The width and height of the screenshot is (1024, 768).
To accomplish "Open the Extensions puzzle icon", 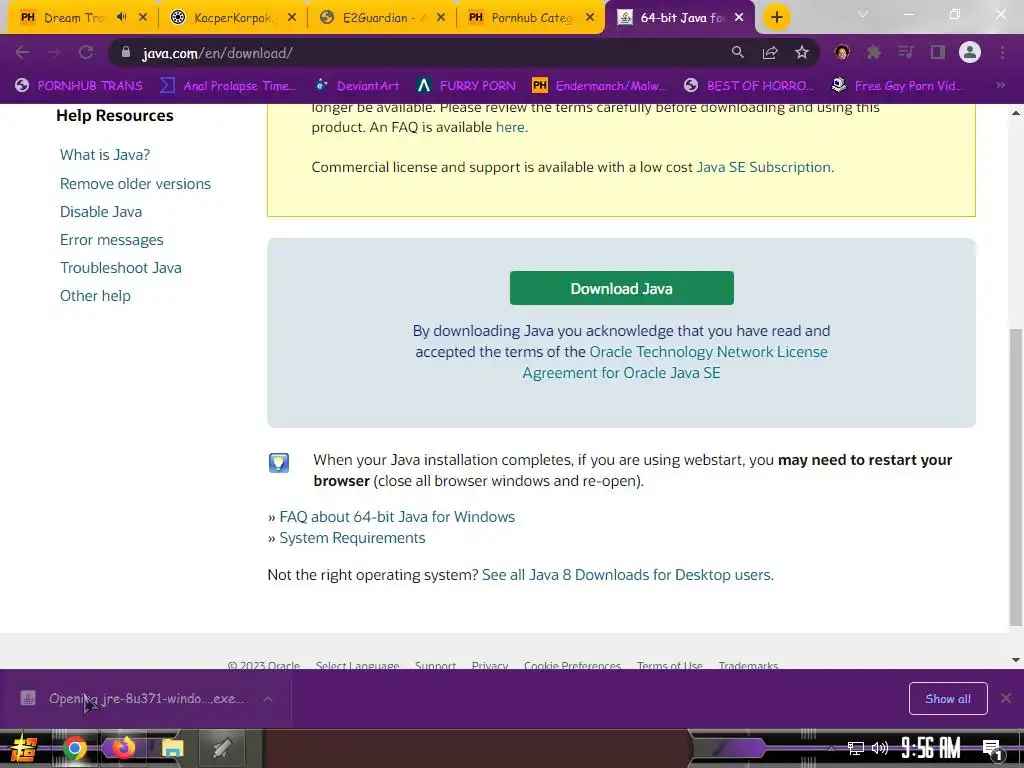I will (874, 52).
